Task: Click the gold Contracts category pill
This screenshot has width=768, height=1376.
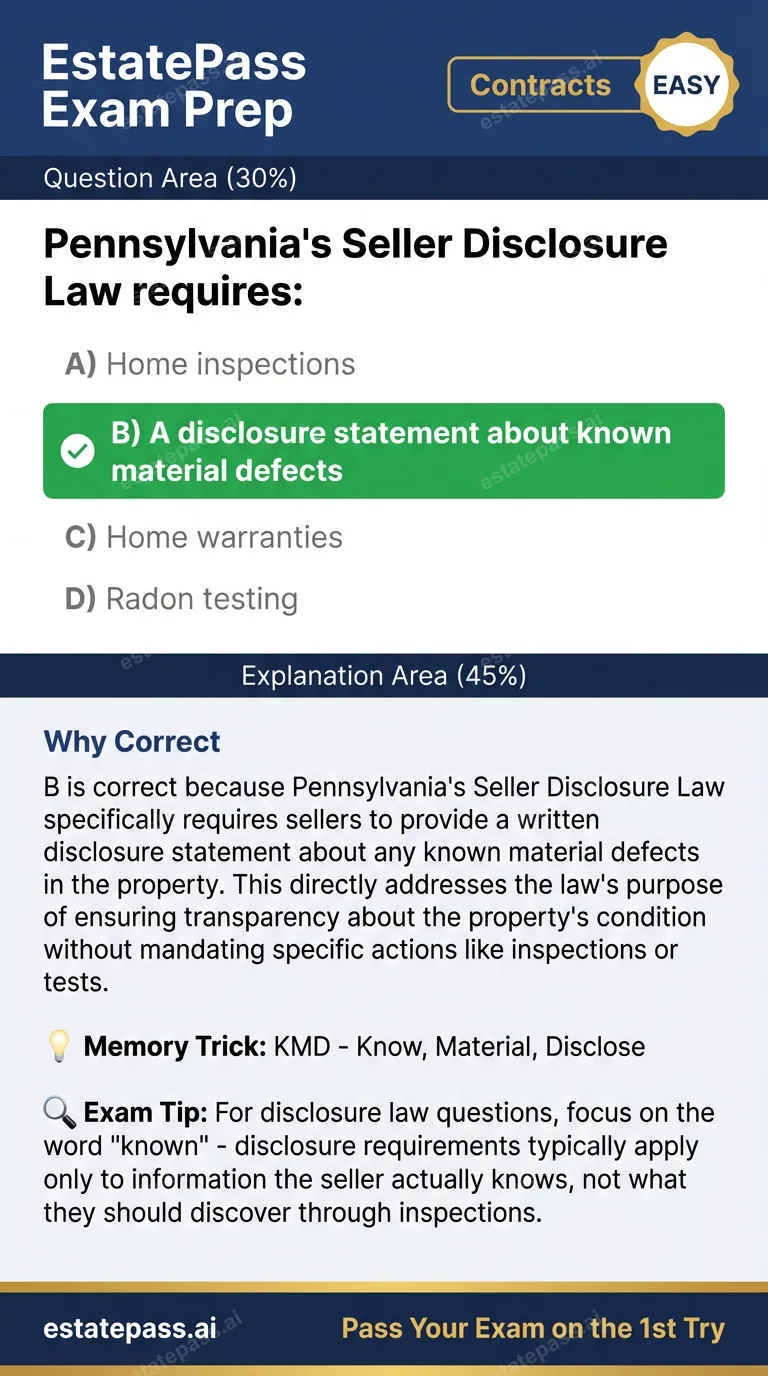Action: pyautogui.click(x=541, y=85)
